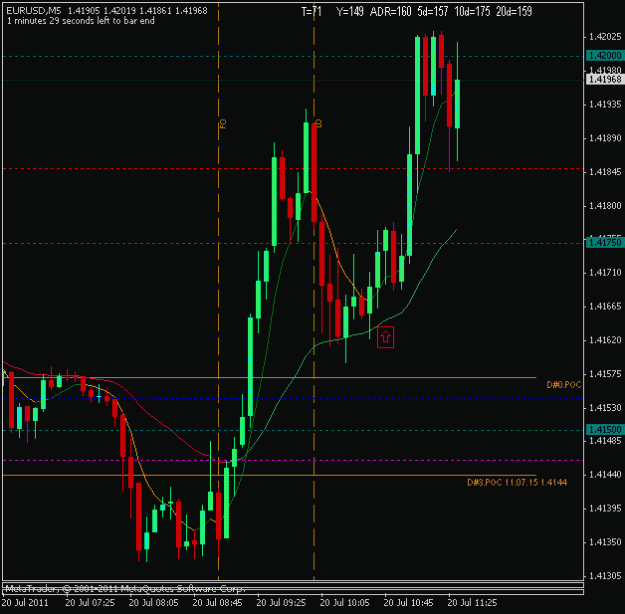This screenshot has height=614, width=625.
Task: Click the '20 Jul 09:25' time label
Action: pos(281,602)
